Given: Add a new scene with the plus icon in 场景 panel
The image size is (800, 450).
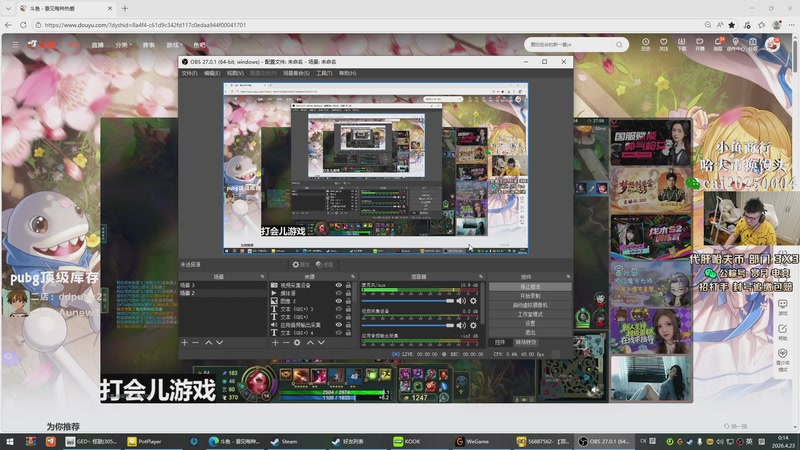Looking at the screenshot, I should [185, 342].
